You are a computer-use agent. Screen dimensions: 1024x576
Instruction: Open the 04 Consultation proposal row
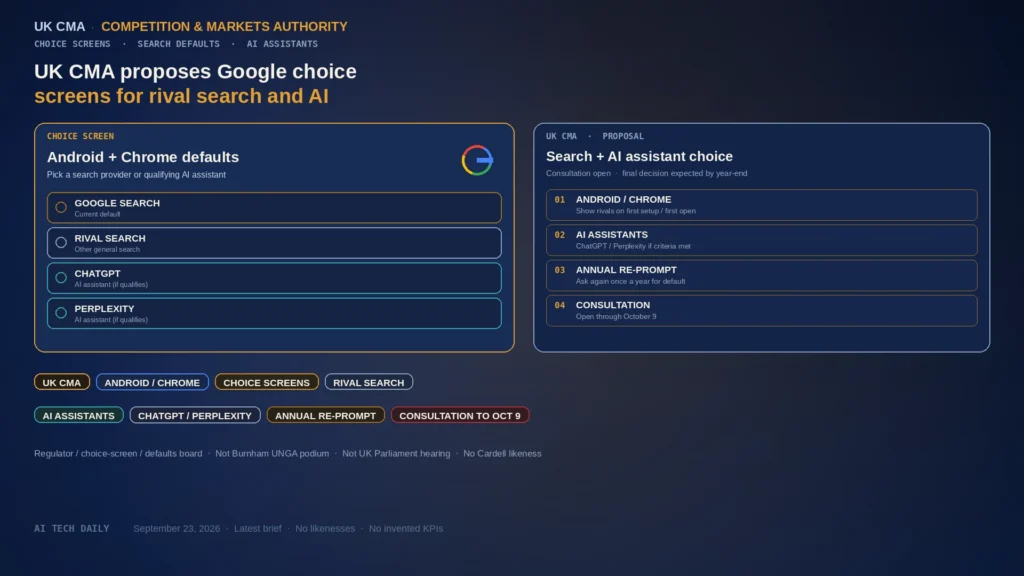pyautogui.click(x=761, y=310)
